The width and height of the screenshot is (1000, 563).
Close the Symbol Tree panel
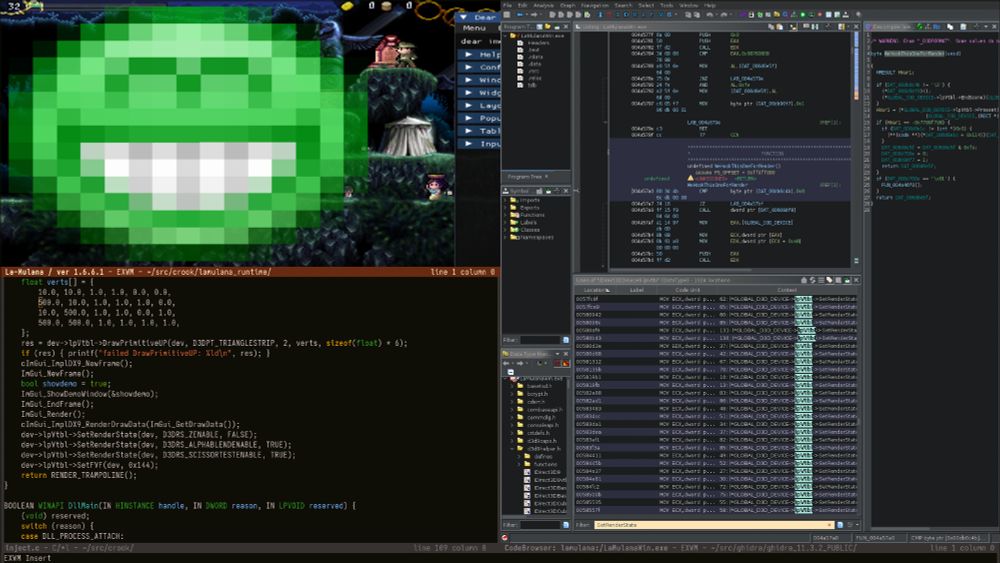pos(566,191)
